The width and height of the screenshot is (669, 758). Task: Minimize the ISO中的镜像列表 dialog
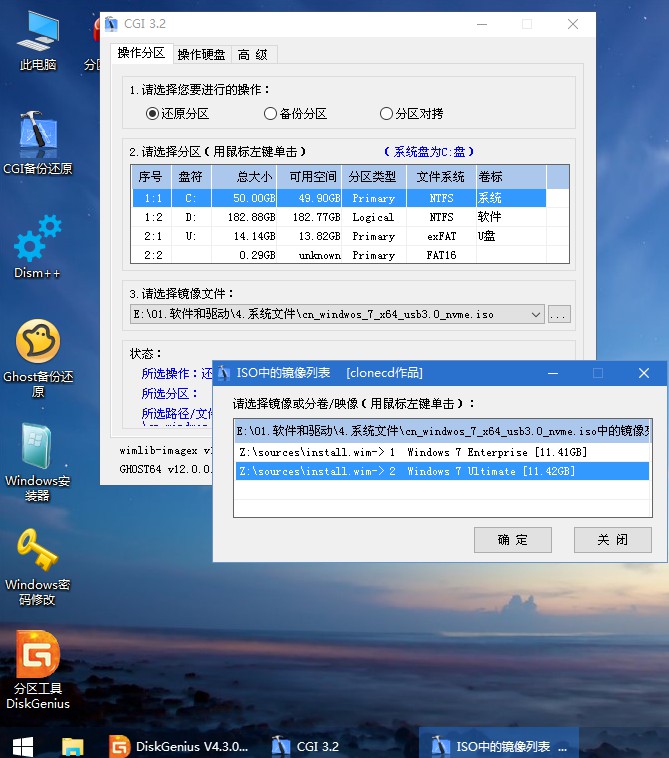point(553,373)
